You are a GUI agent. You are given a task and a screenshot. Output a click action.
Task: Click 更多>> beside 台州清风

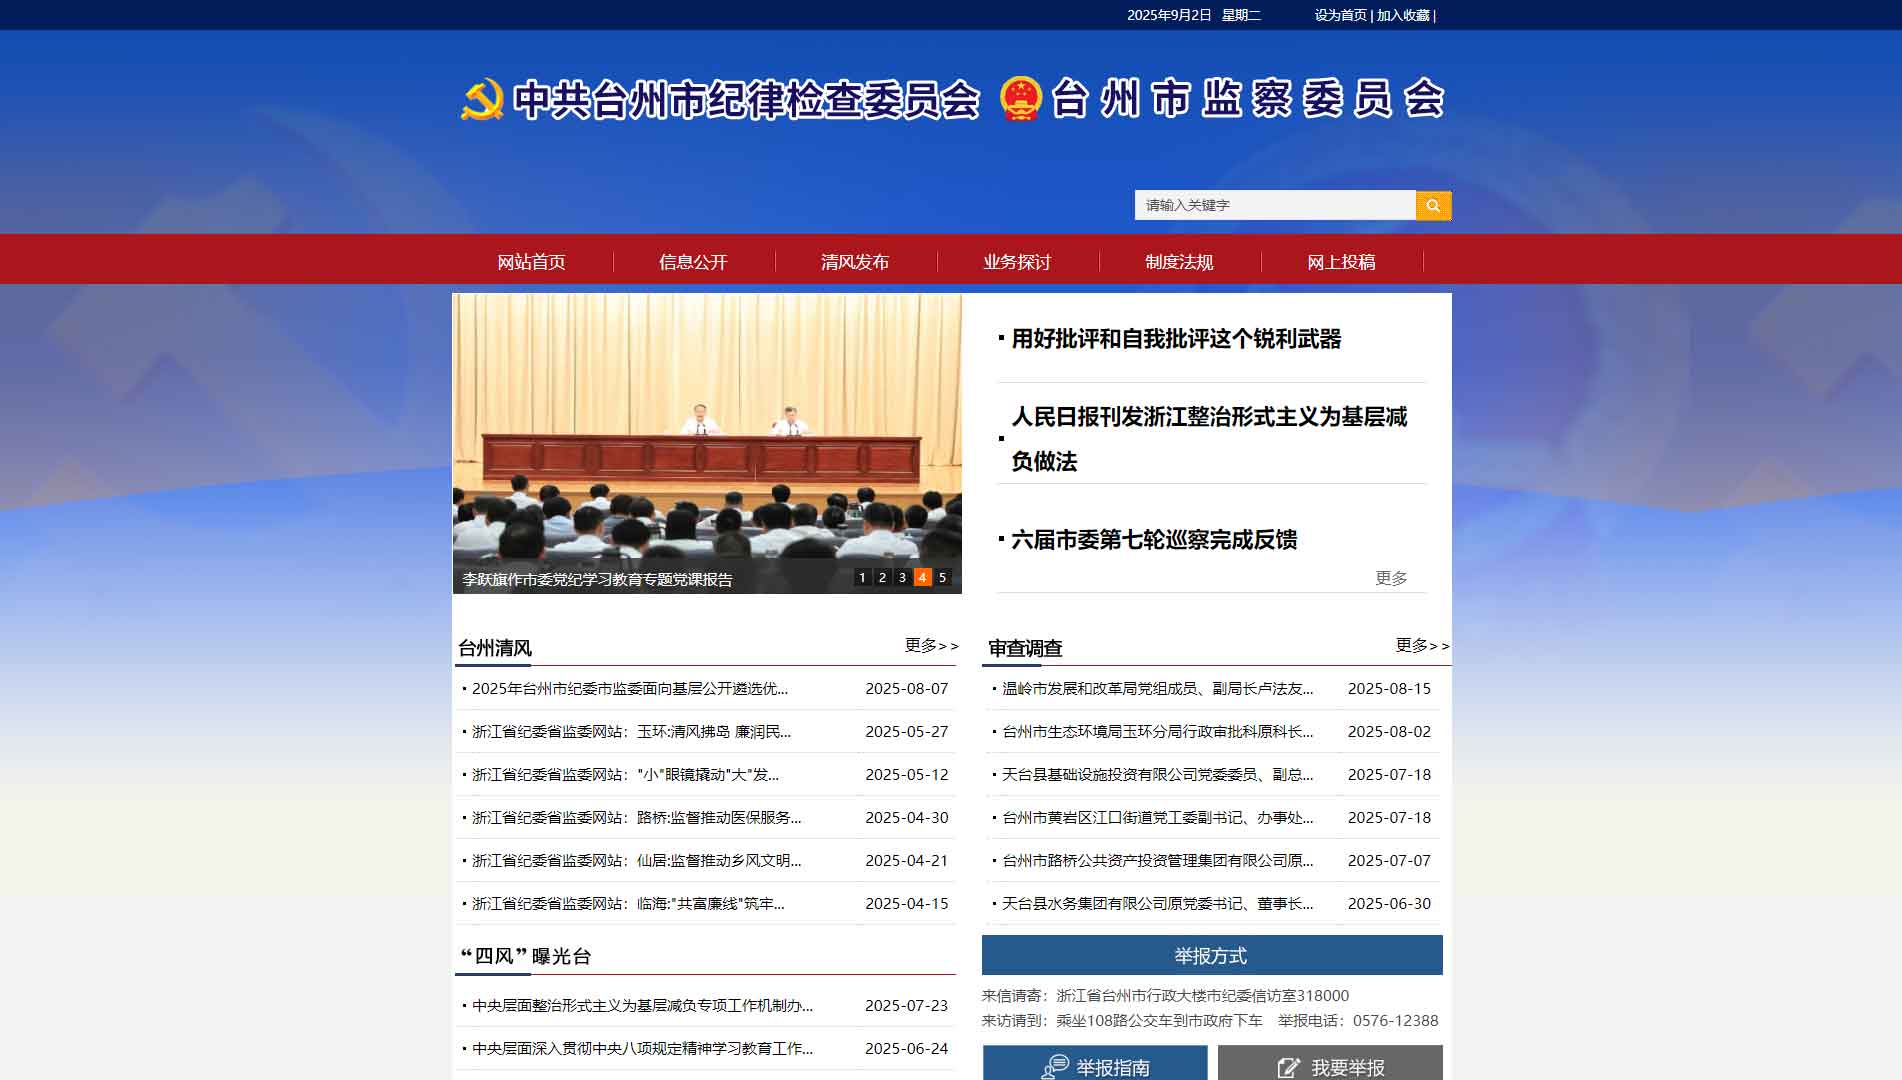(x=932, y=646)
